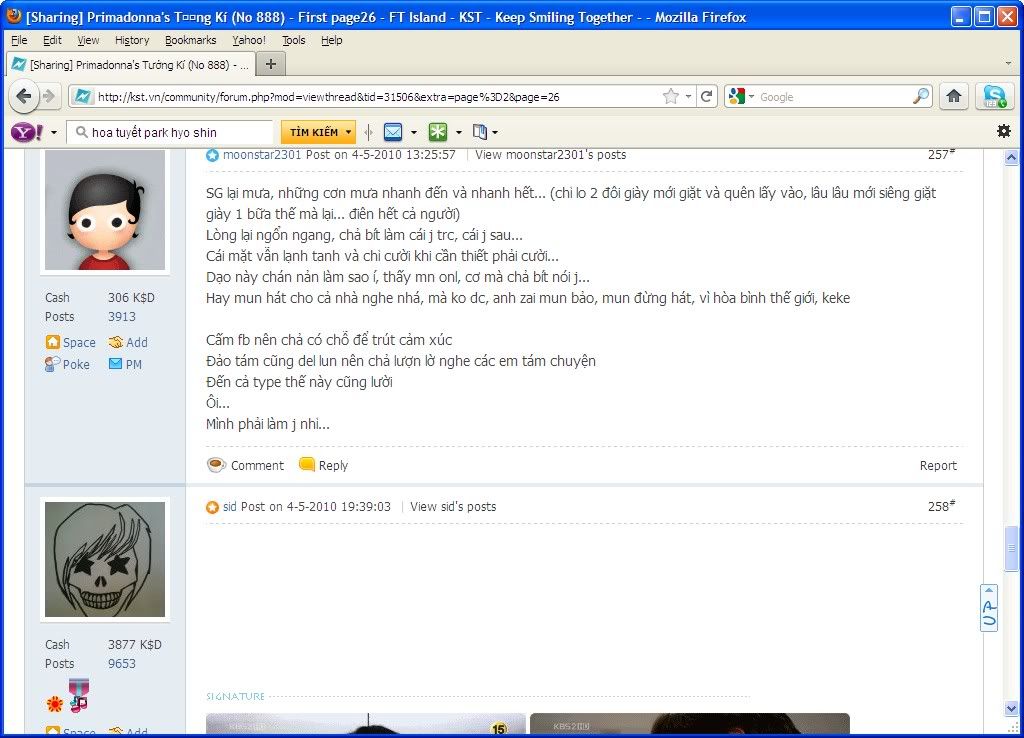The width and height of the screenshot is (1024, 738).
Task: Click View sid's posts link
Action: click(x=453, y=507)
